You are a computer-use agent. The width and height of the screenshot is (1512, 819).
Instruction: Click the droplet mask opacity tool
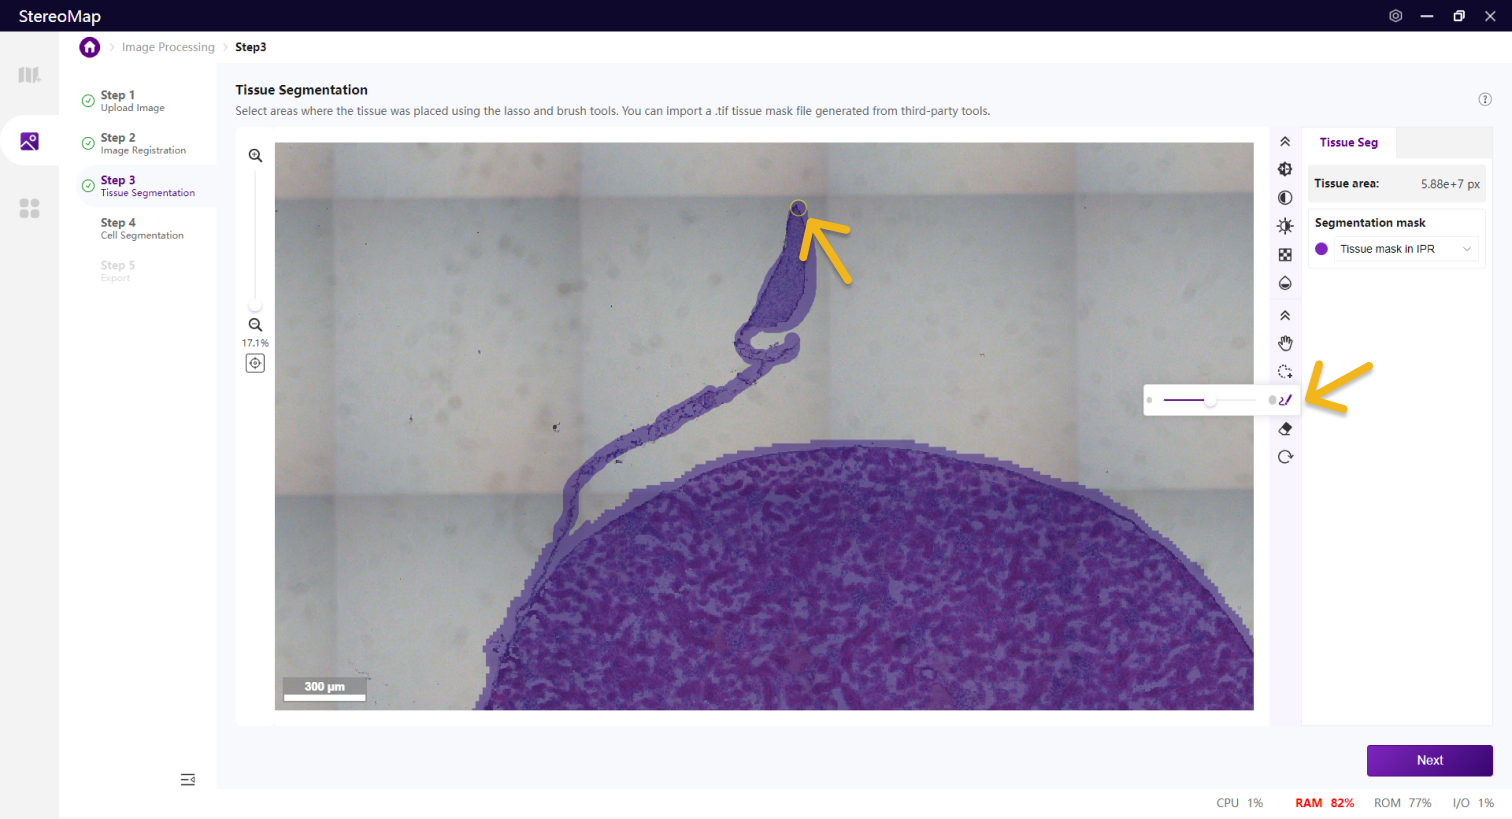tap(1285, 283)
